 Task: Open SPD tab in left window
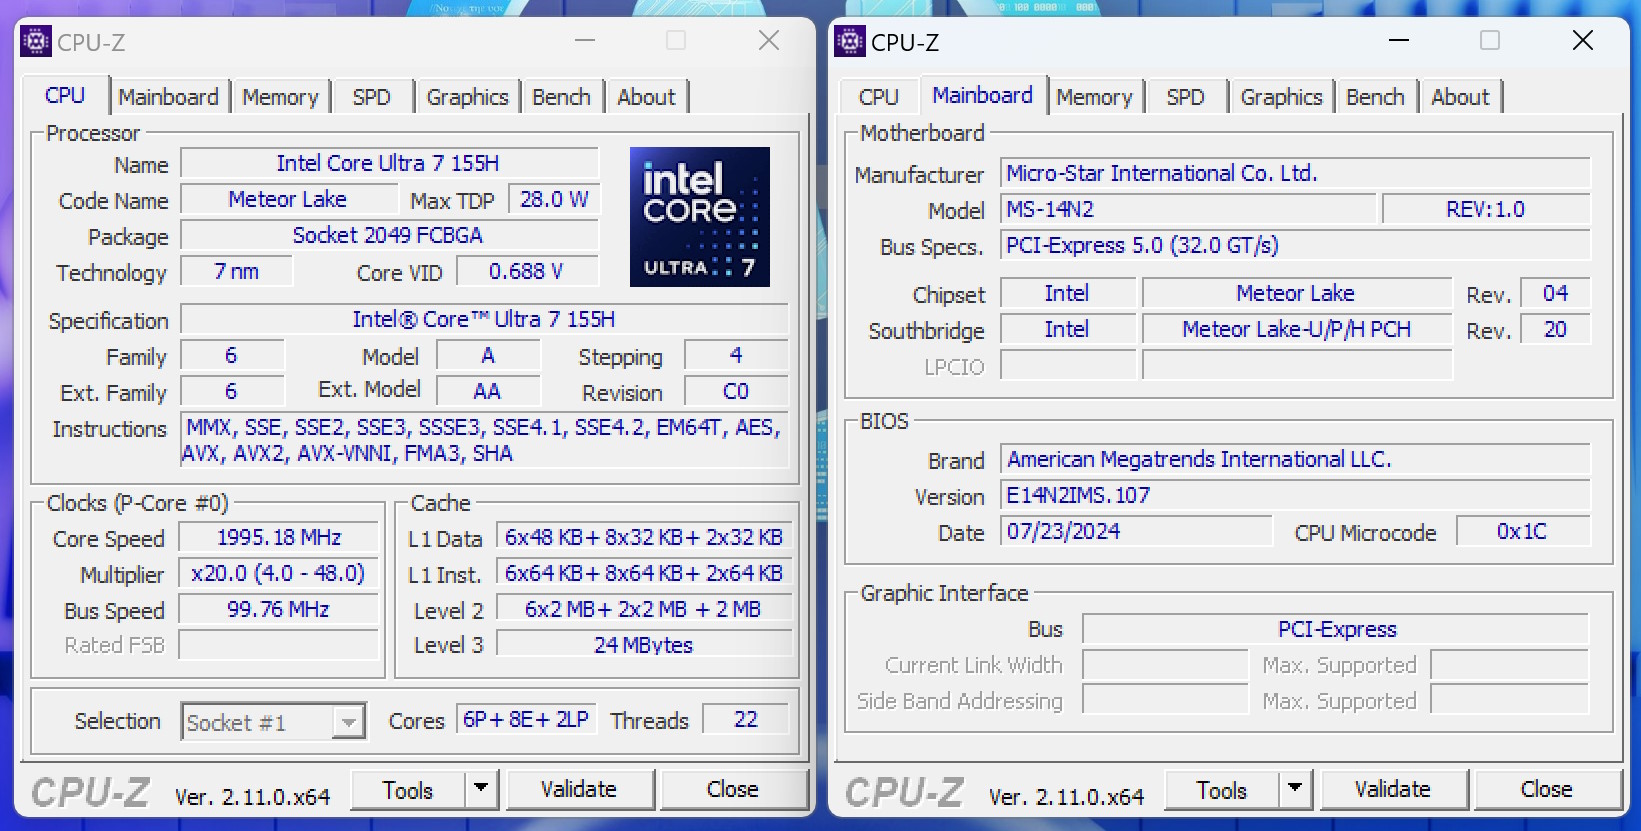click(371, 97)
